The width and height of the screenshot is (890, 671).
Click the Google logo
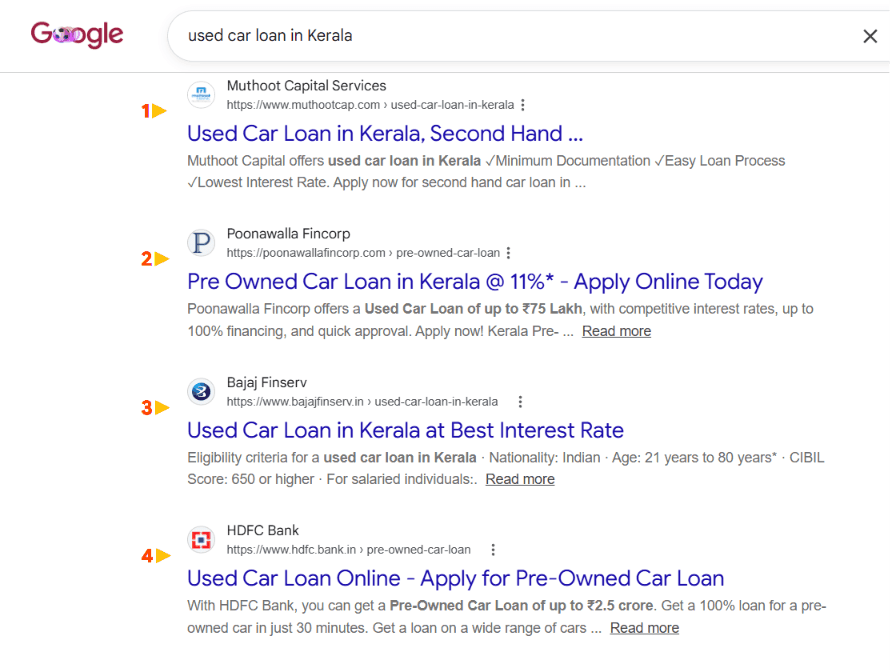click(77, 35)
